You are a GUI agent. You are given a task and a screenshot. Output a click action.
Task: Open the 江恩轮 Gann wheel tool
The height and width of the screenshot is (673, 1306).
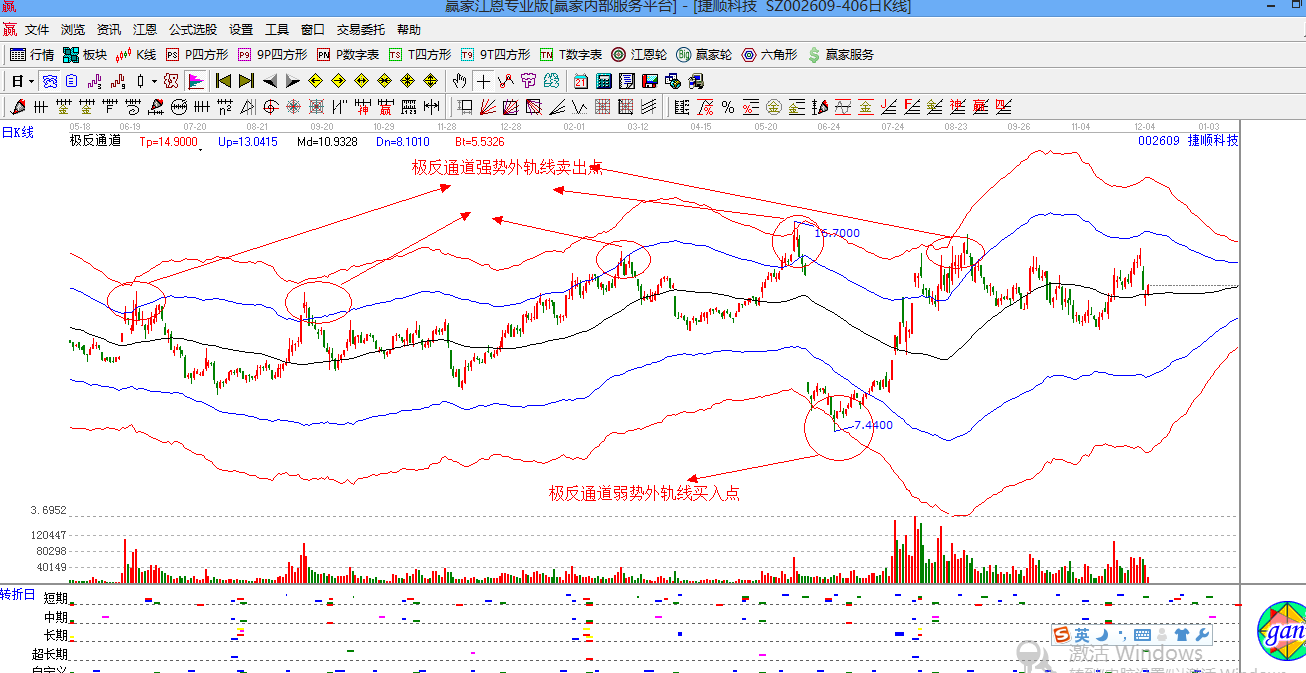pos(639,55)
